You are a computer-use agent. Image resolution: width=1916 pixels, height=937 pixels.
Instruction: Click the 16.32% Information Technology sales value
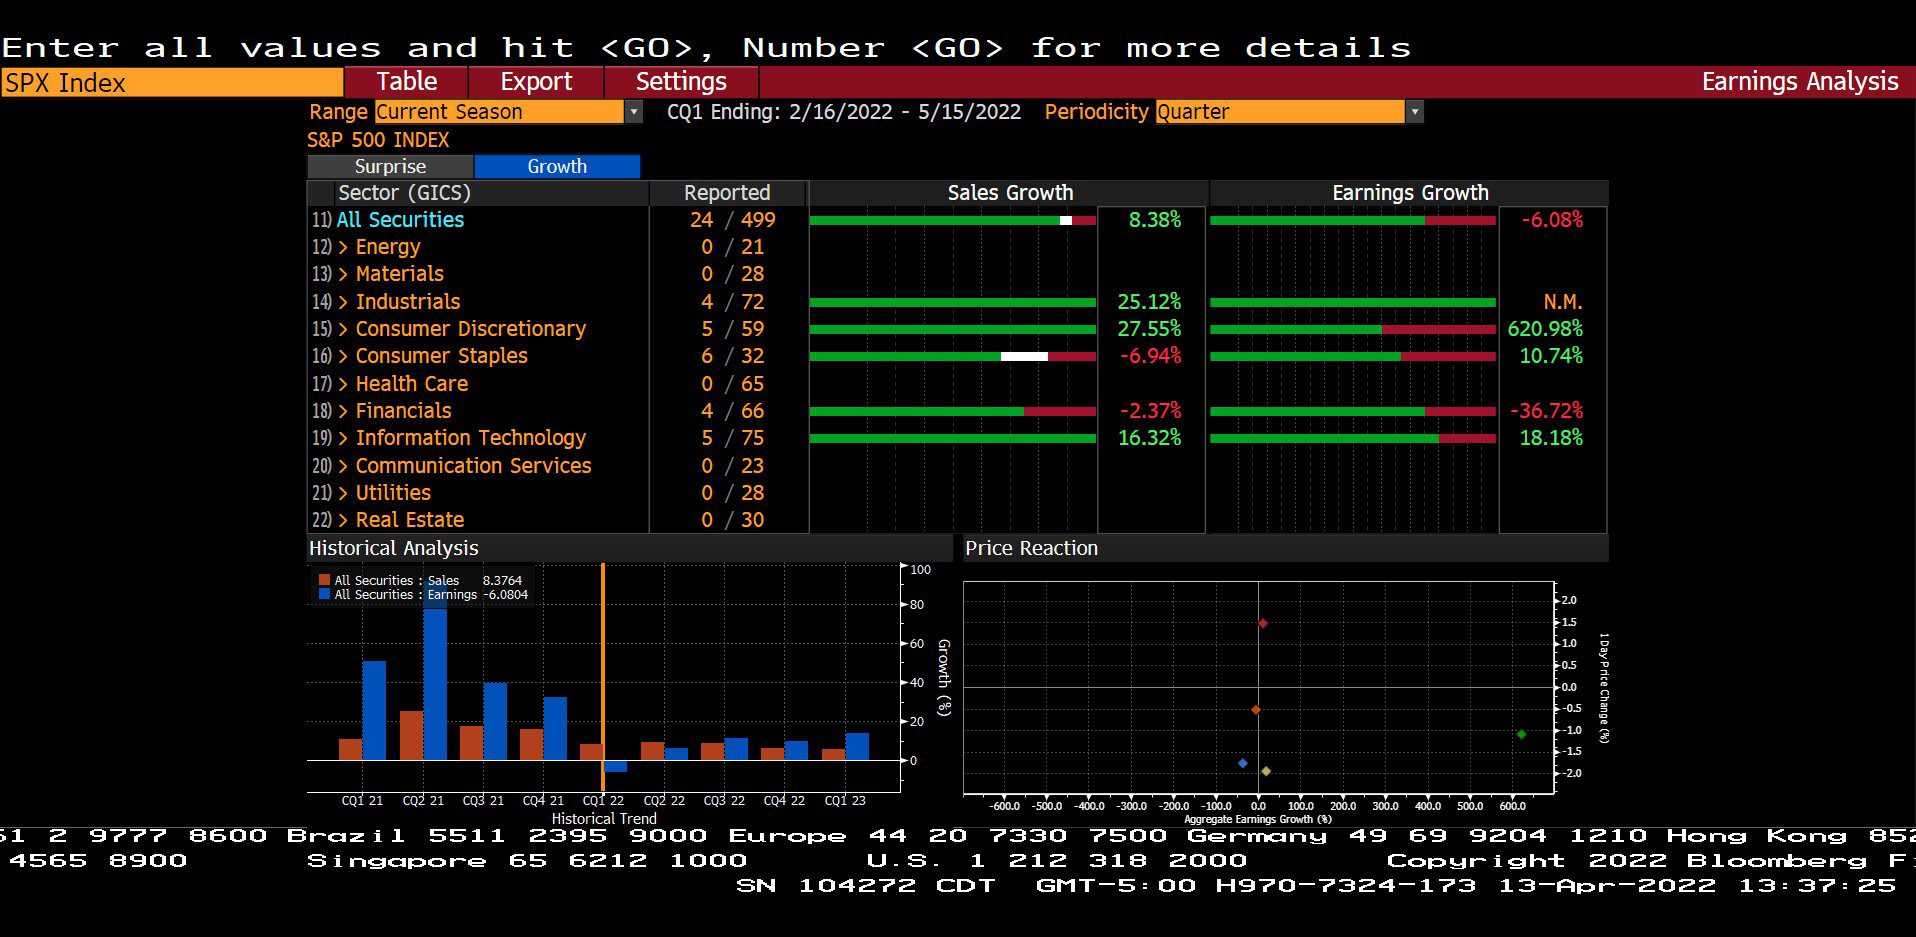click(x=1149, y=438)
